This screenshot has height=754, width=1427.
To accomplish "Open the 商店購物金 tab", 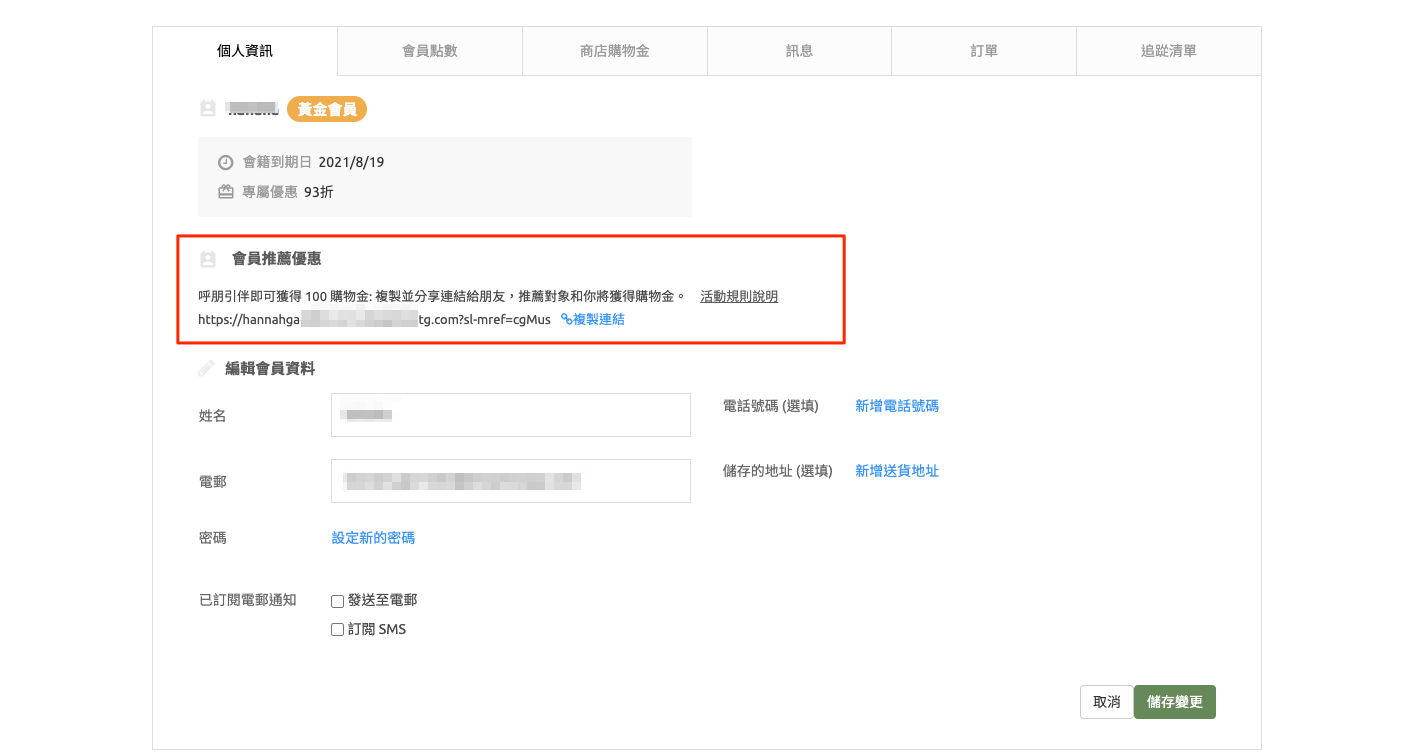I will tap(615, 51).
